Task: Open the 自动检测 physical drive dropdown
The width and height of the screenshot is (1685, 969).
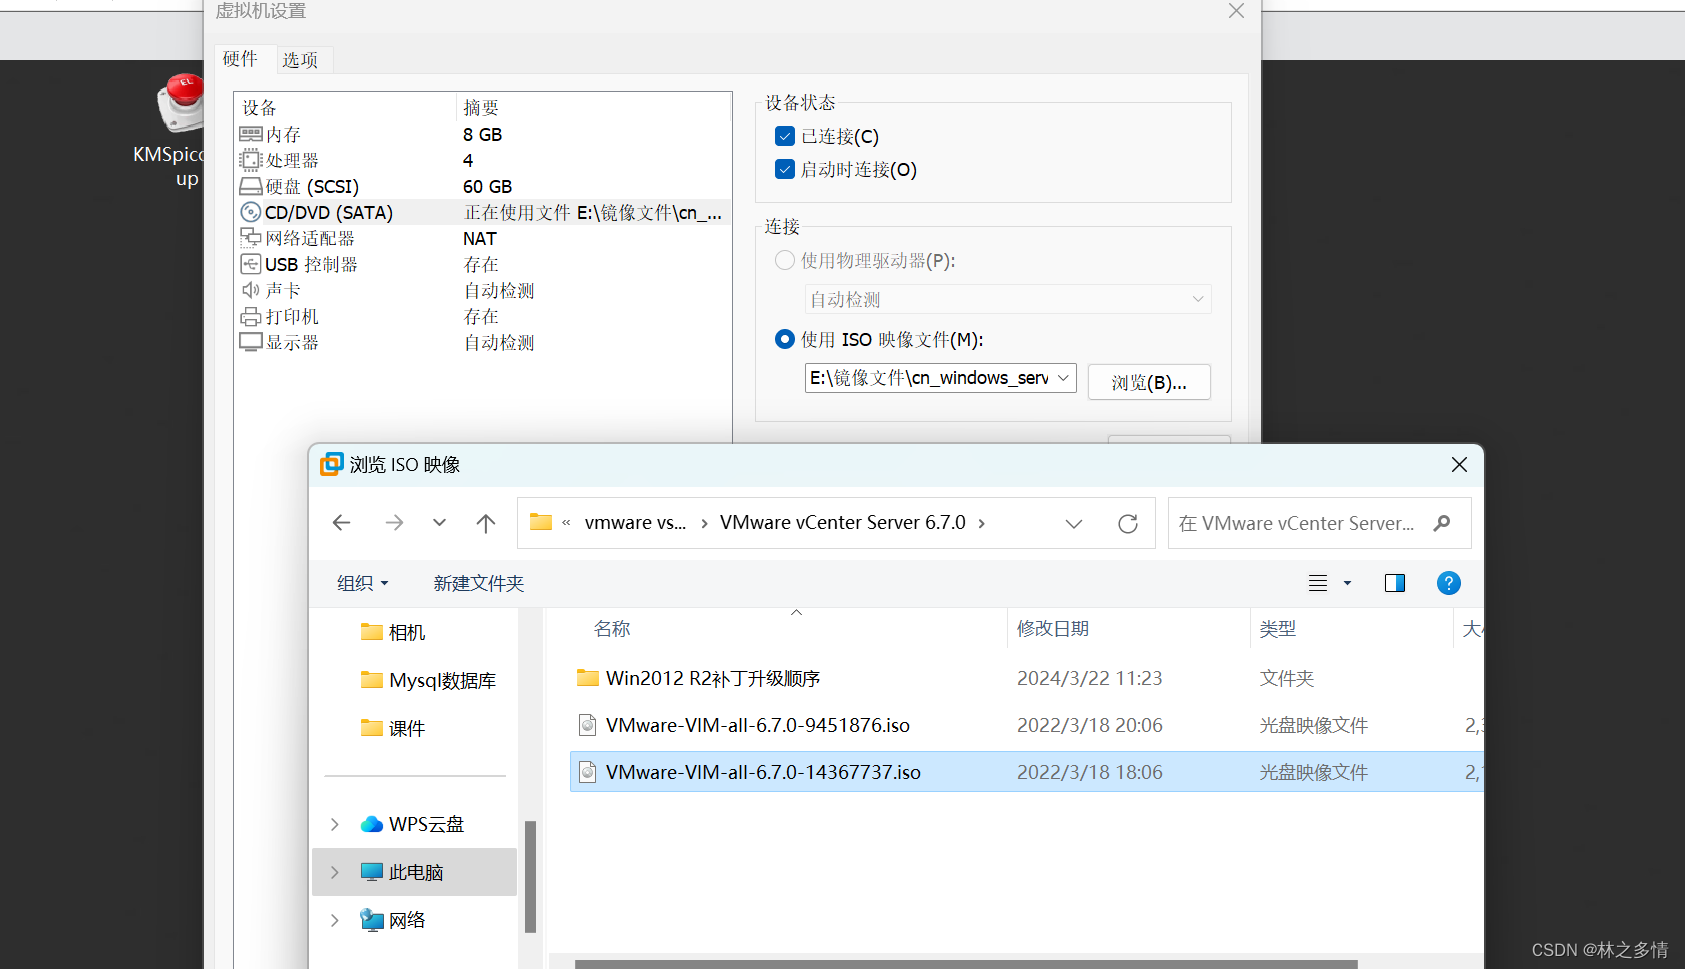Action: tap(1008, 299)
